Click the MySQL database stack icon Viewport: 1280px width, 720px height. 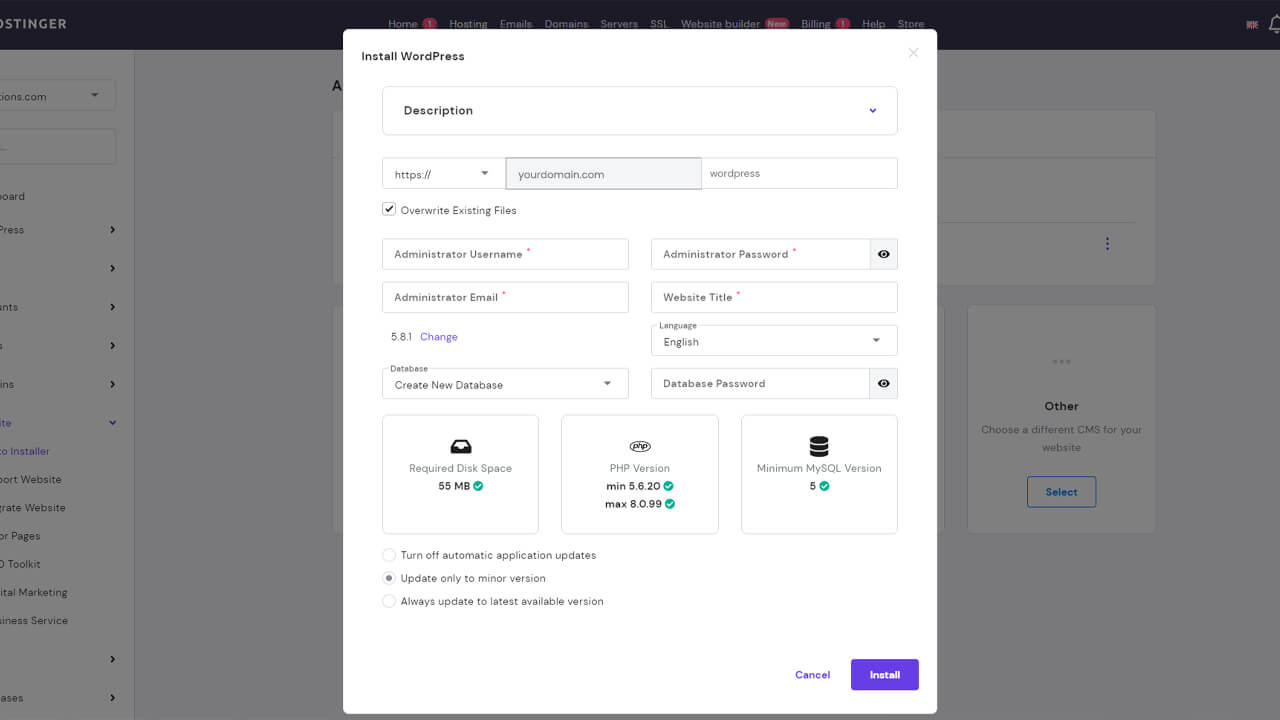pyautogui.click(x=819, y=446)
